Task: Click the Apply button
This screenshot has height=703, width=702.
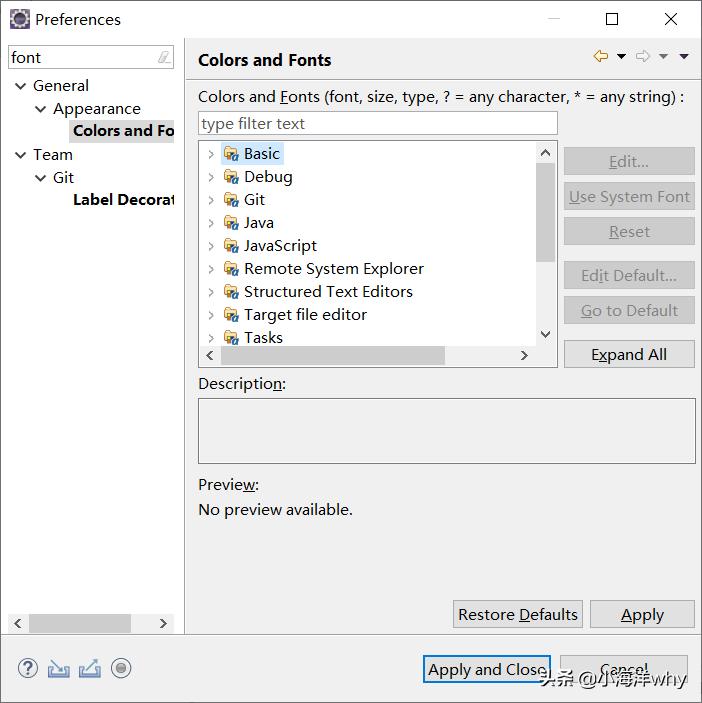Action: (642, 614)
